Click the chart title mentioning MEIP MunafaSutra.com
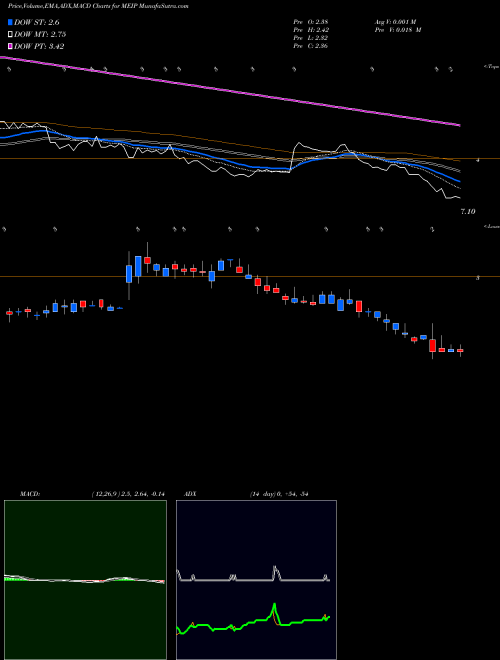 (98, 6)
